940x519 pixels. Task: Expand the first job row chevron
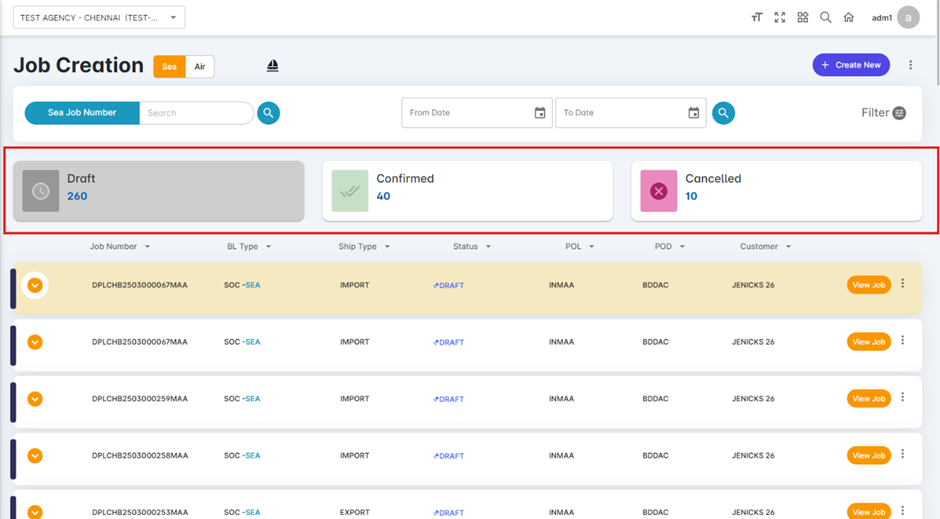pos(35,286)
